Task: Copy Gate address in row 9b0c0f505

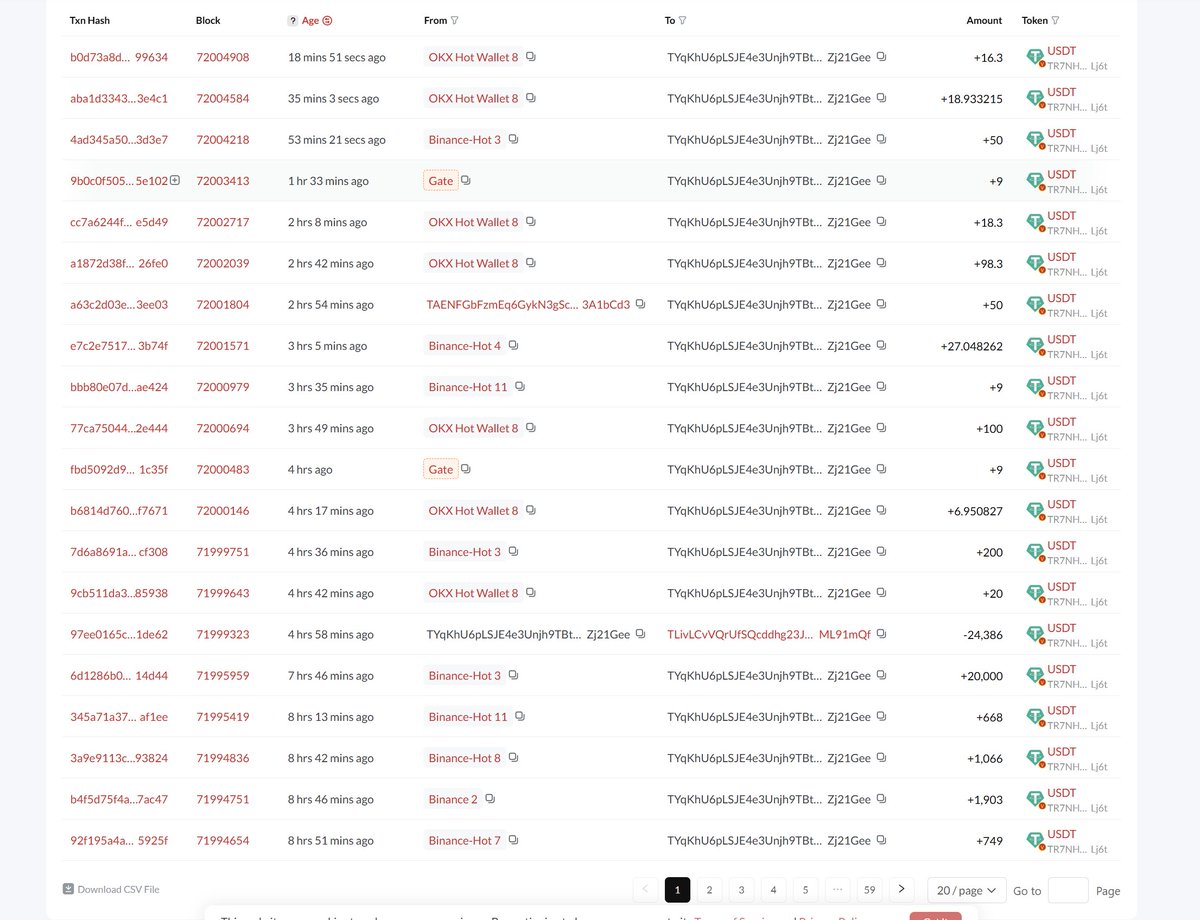Action: point(466,181)
